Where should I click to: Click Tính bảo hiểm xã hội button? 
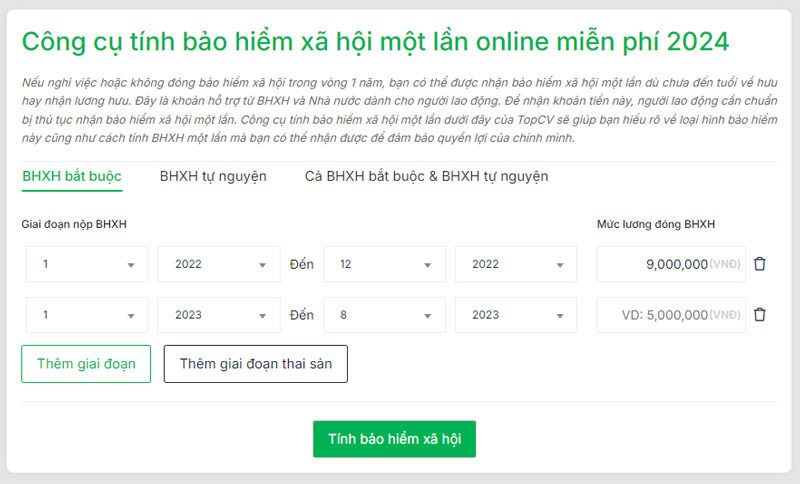(x=394, y=439)
